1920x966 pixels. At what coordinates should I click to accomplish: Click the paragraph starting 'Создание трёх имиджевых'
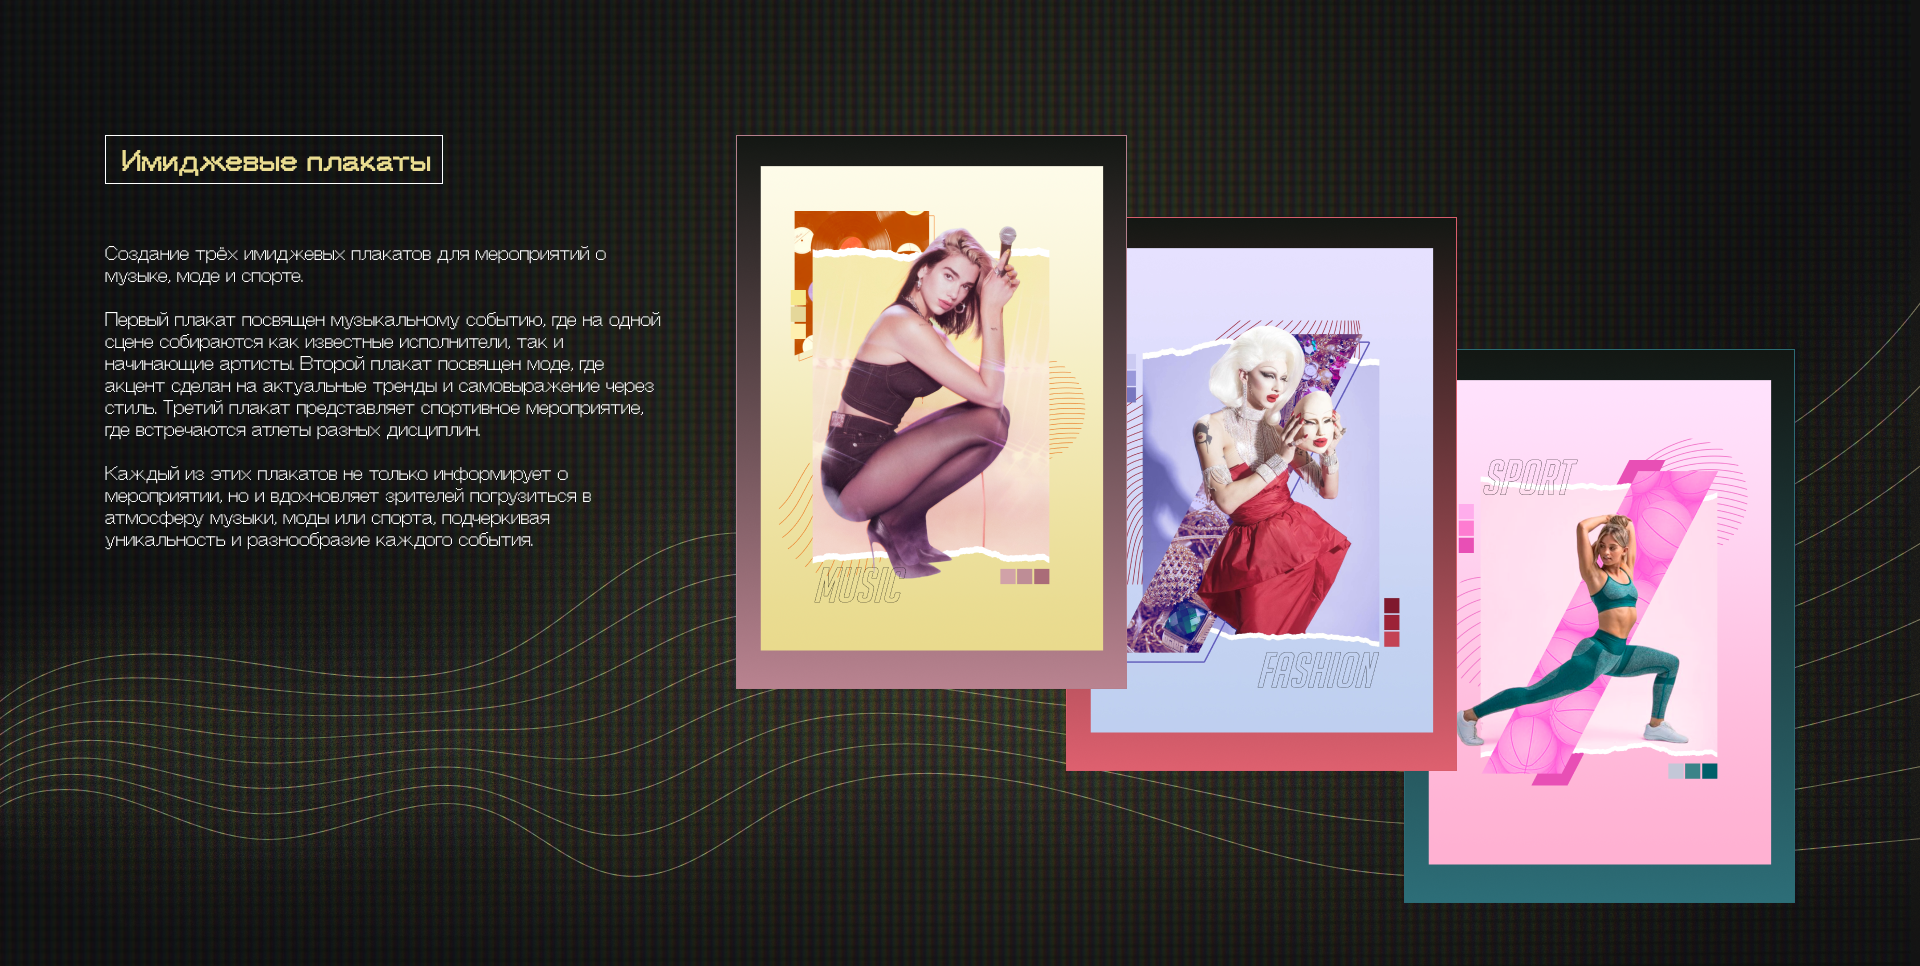(355, 265)
